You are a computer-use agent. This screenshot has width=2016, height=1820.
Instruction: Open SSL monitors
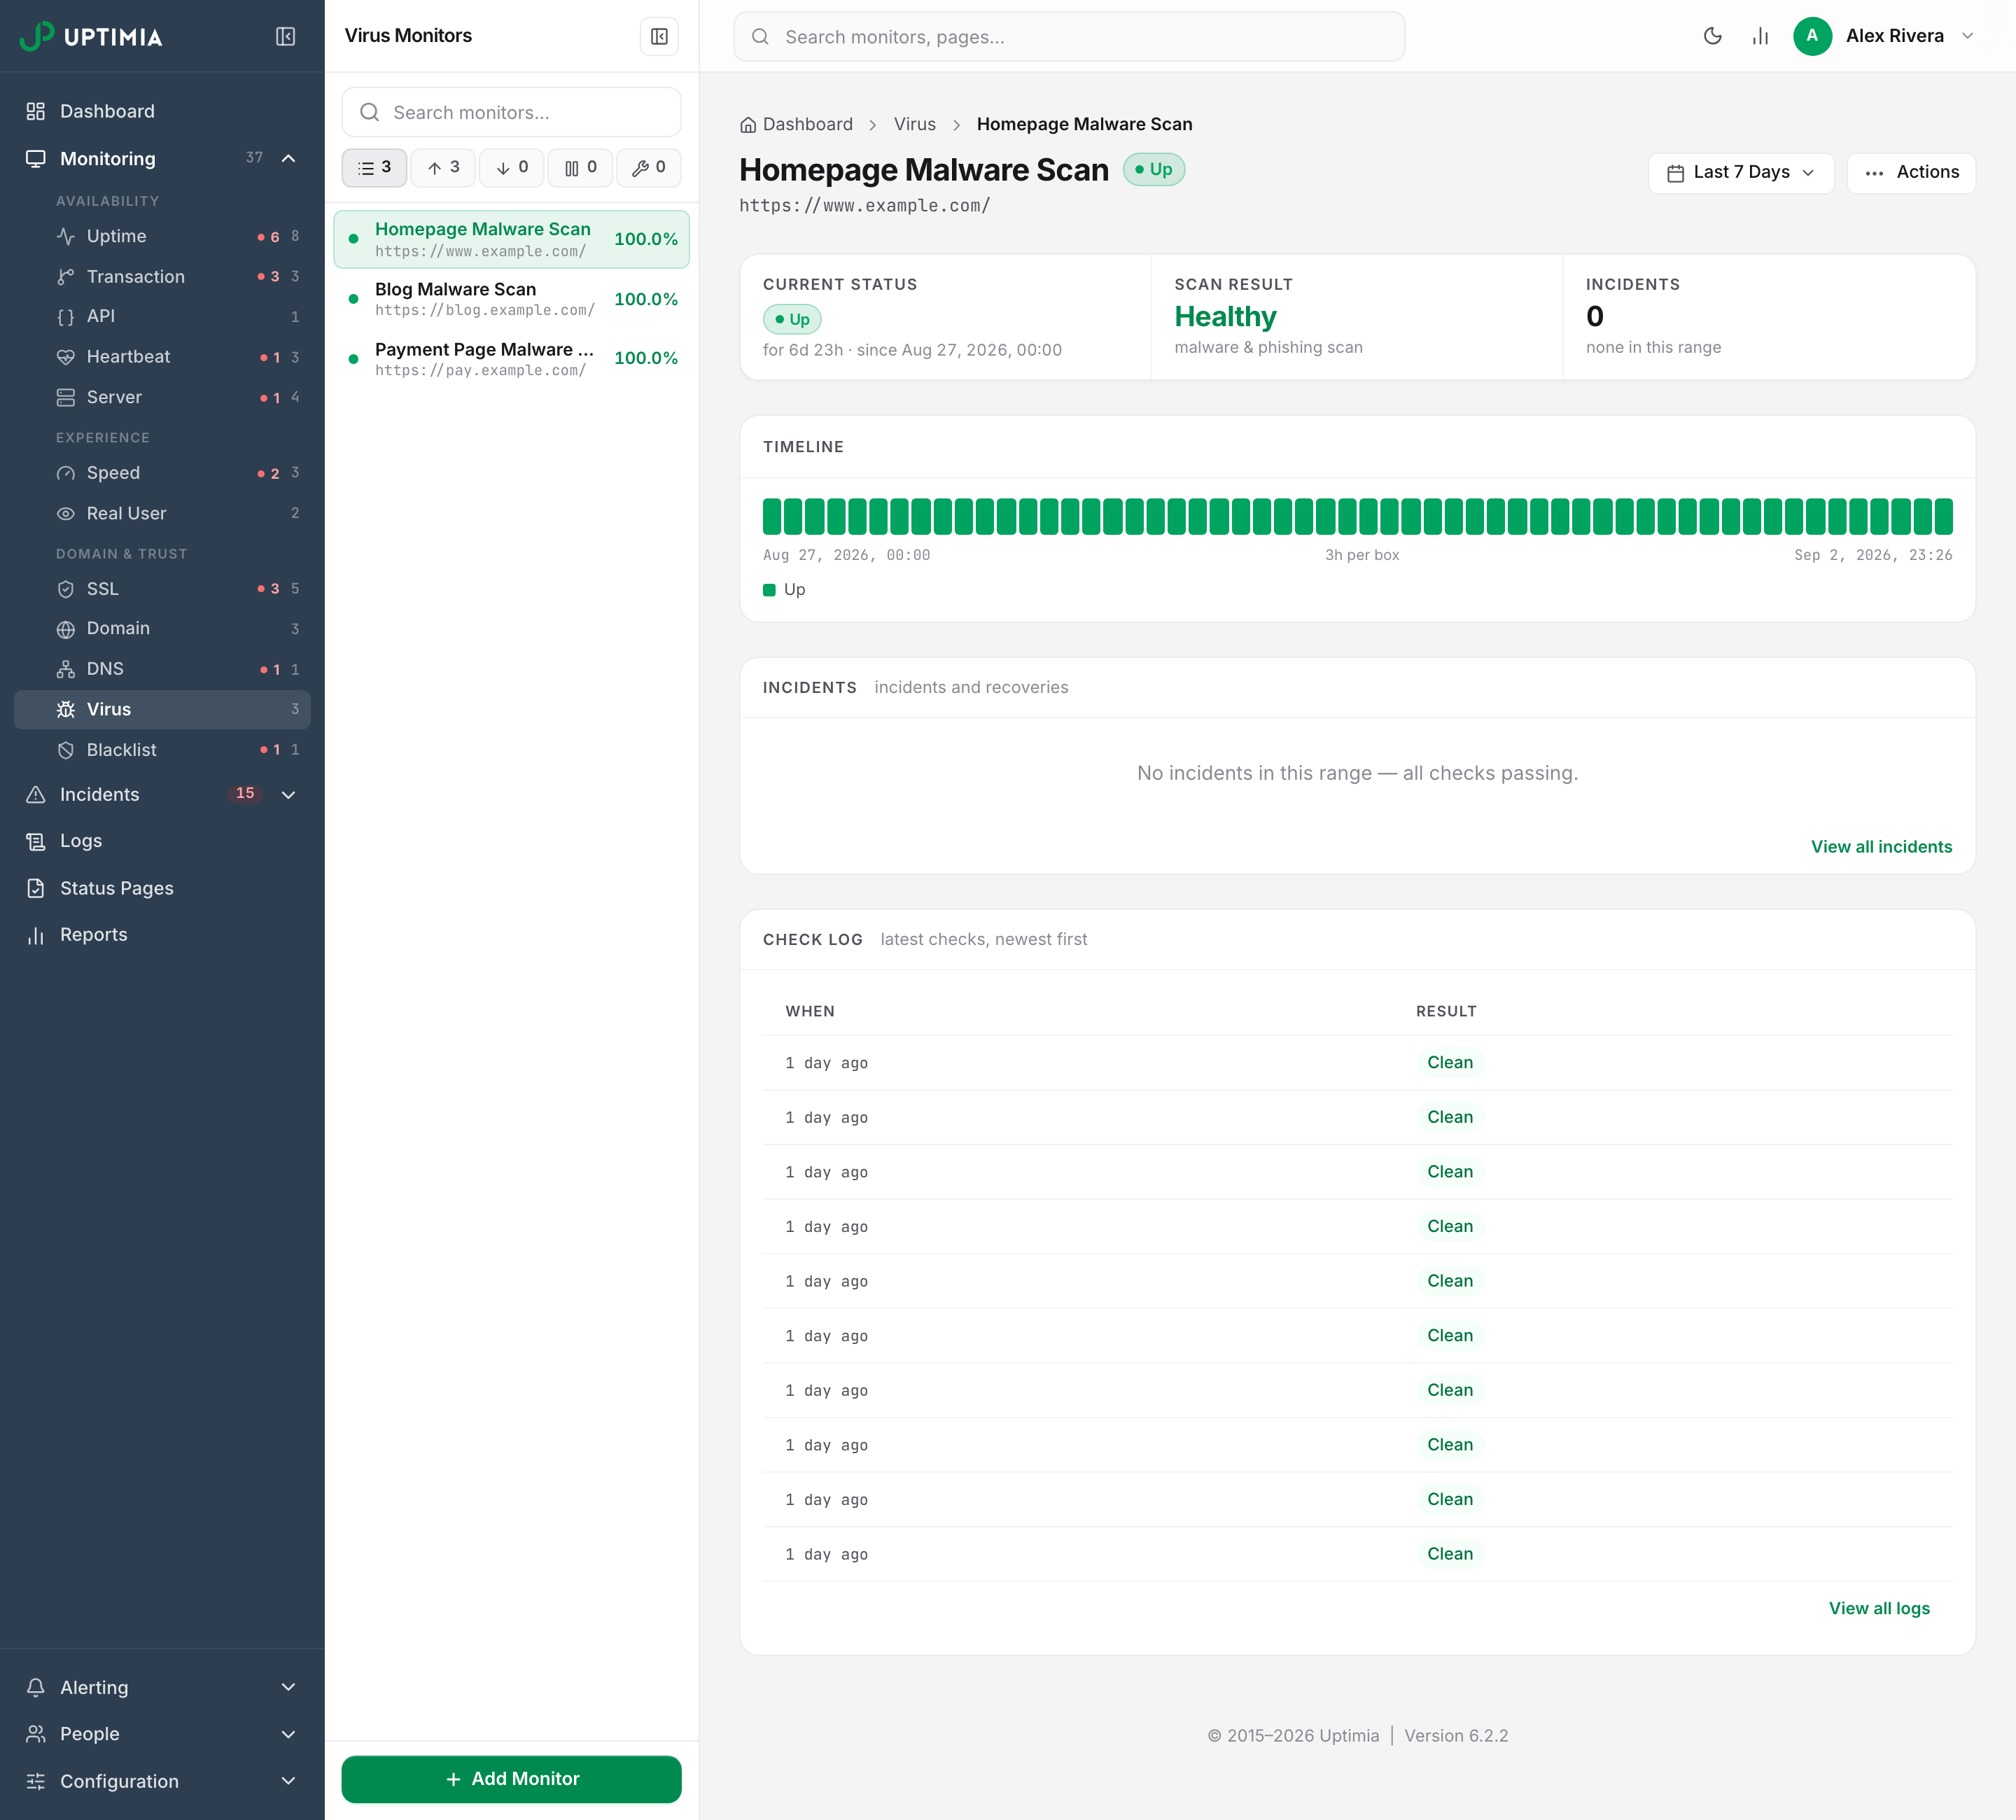click(x=162, y=589)
